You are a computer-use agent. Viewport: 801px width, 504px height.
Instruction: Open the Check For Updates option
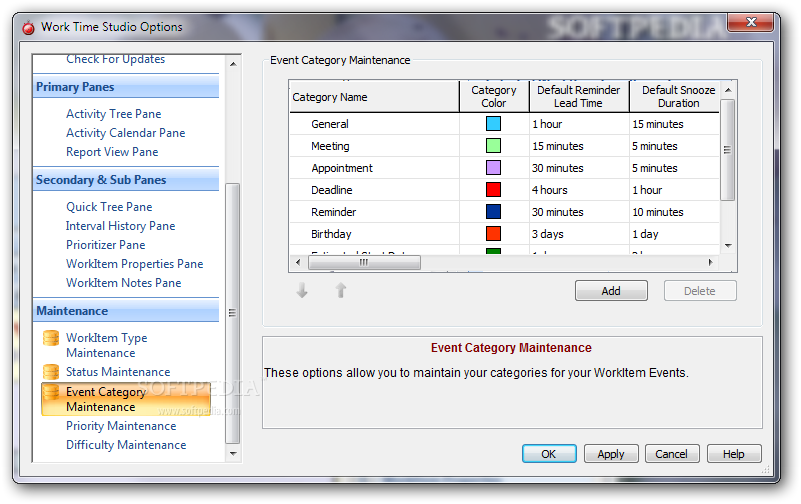pyautogui.click(x=115, y=59)
